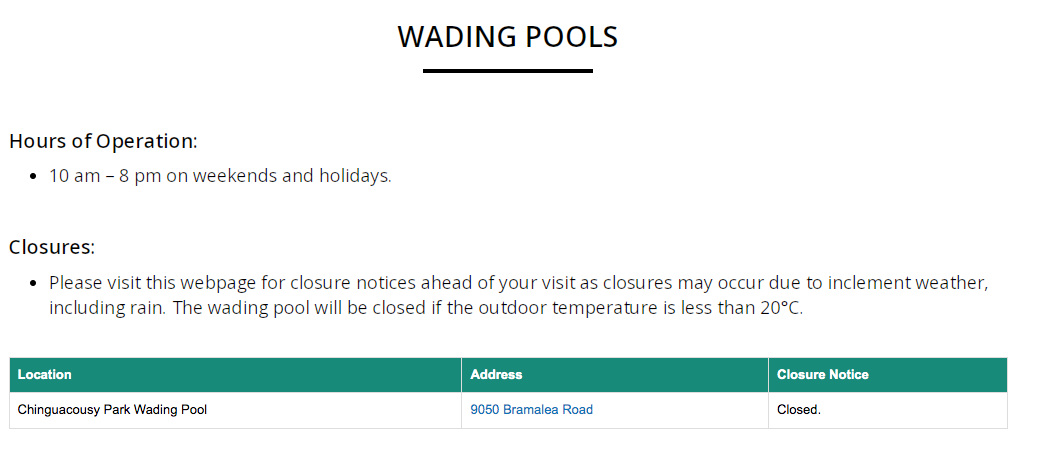This screenshot has width=1062, height=454.
Task: Click the Closures heading
Action: coord(52,247)
